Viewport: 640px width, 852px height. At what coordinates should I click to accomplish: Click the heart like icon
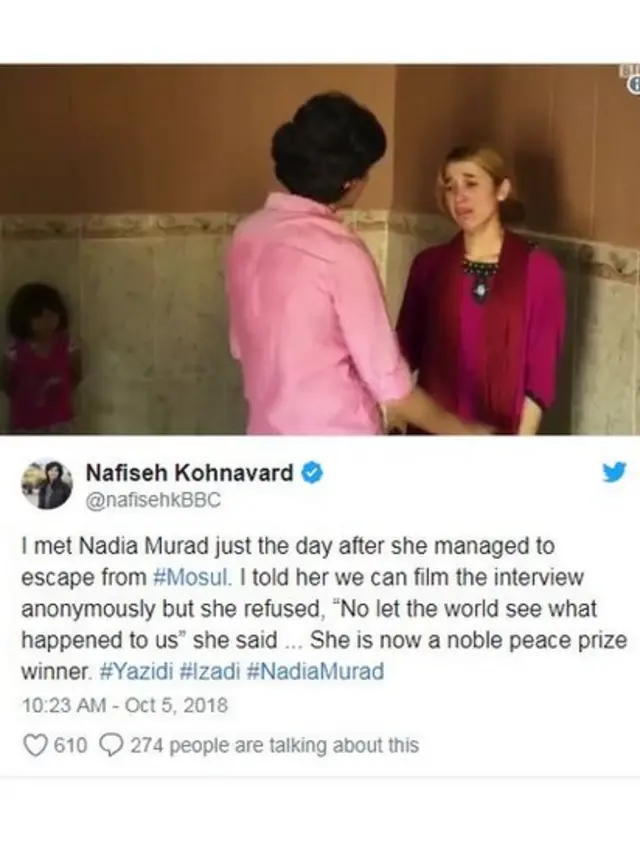(35, 746)
